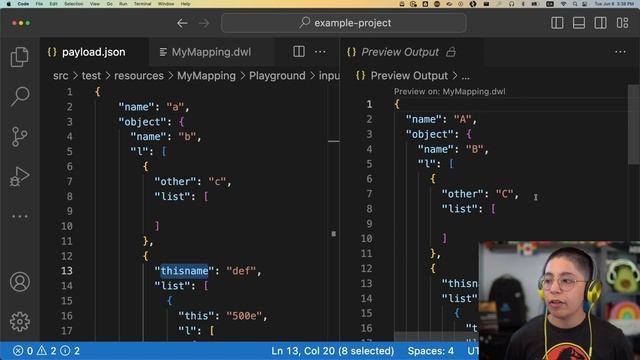Open the Terminal menu
The width and height of the screenshot is (640, 360).
(142, 4)
